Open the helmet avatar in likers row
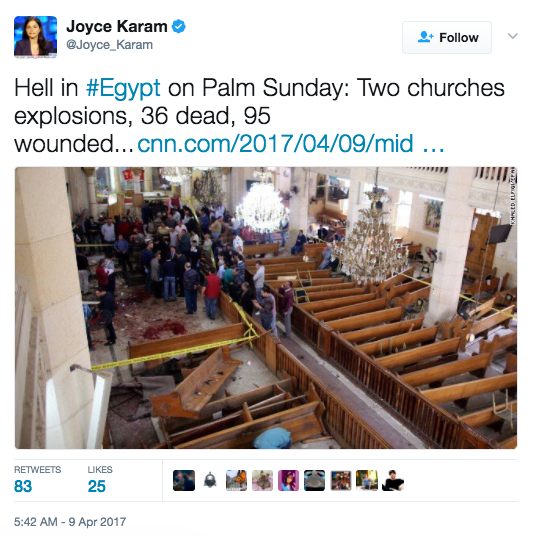543x536 pixels. 210,480
